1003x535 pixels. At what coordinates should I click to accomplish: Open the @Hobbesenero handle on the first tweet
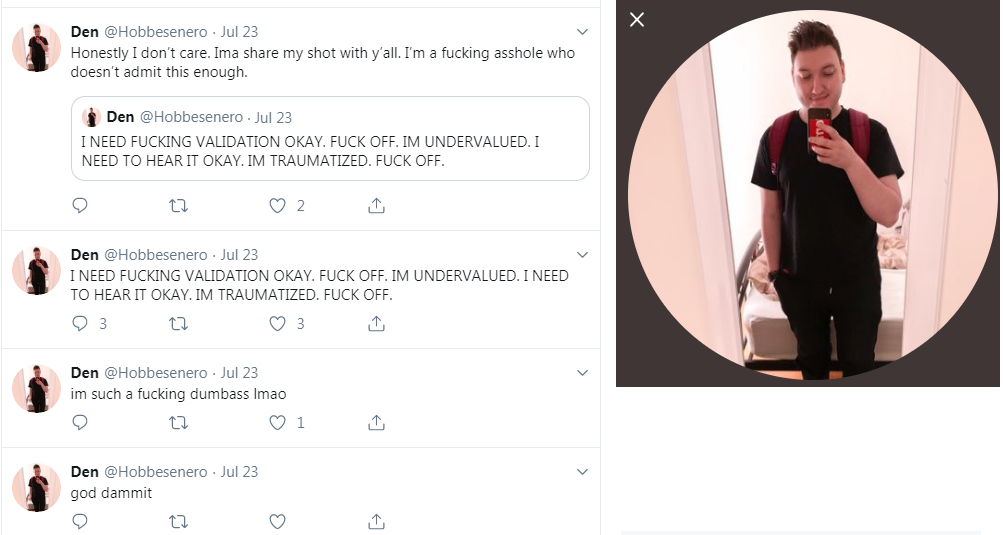[155, 32]
